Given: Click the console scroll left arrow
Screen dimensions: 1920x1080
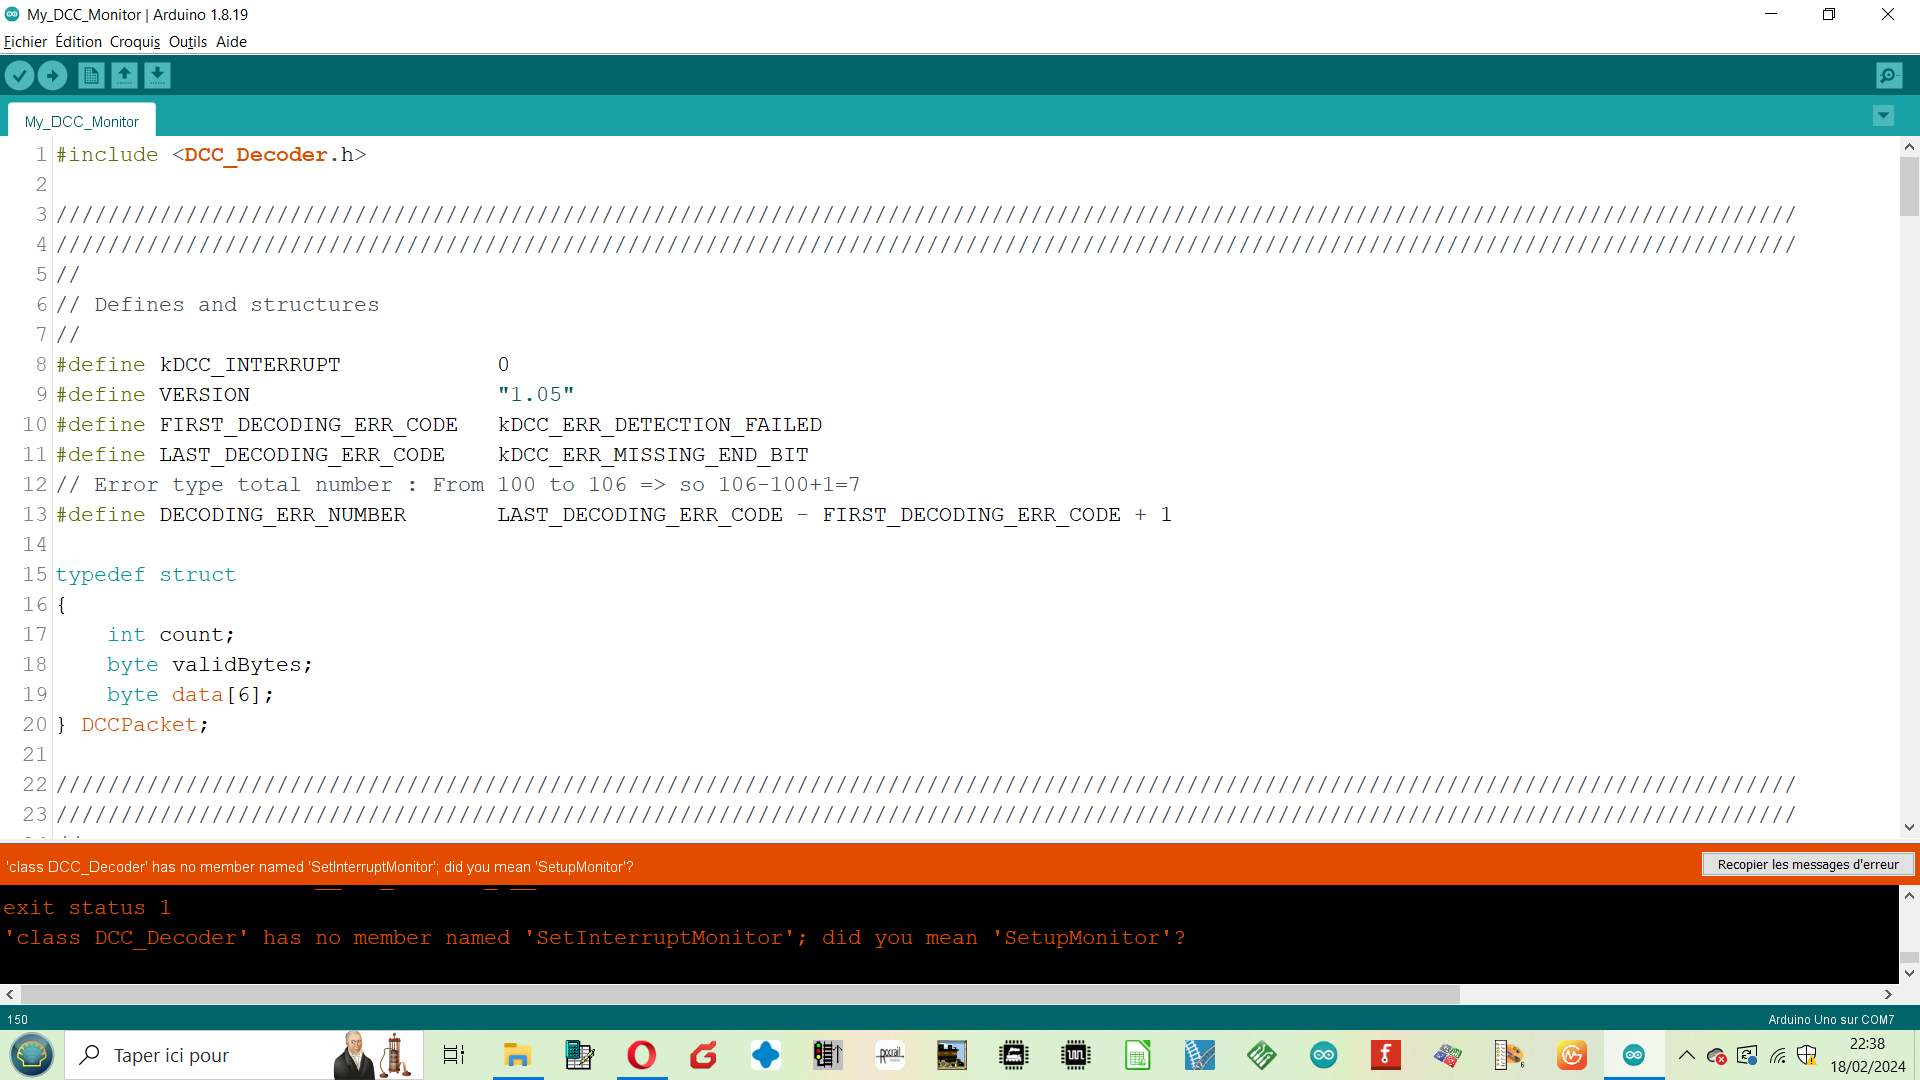Looking at the screenshot, I should click(10, 994).
